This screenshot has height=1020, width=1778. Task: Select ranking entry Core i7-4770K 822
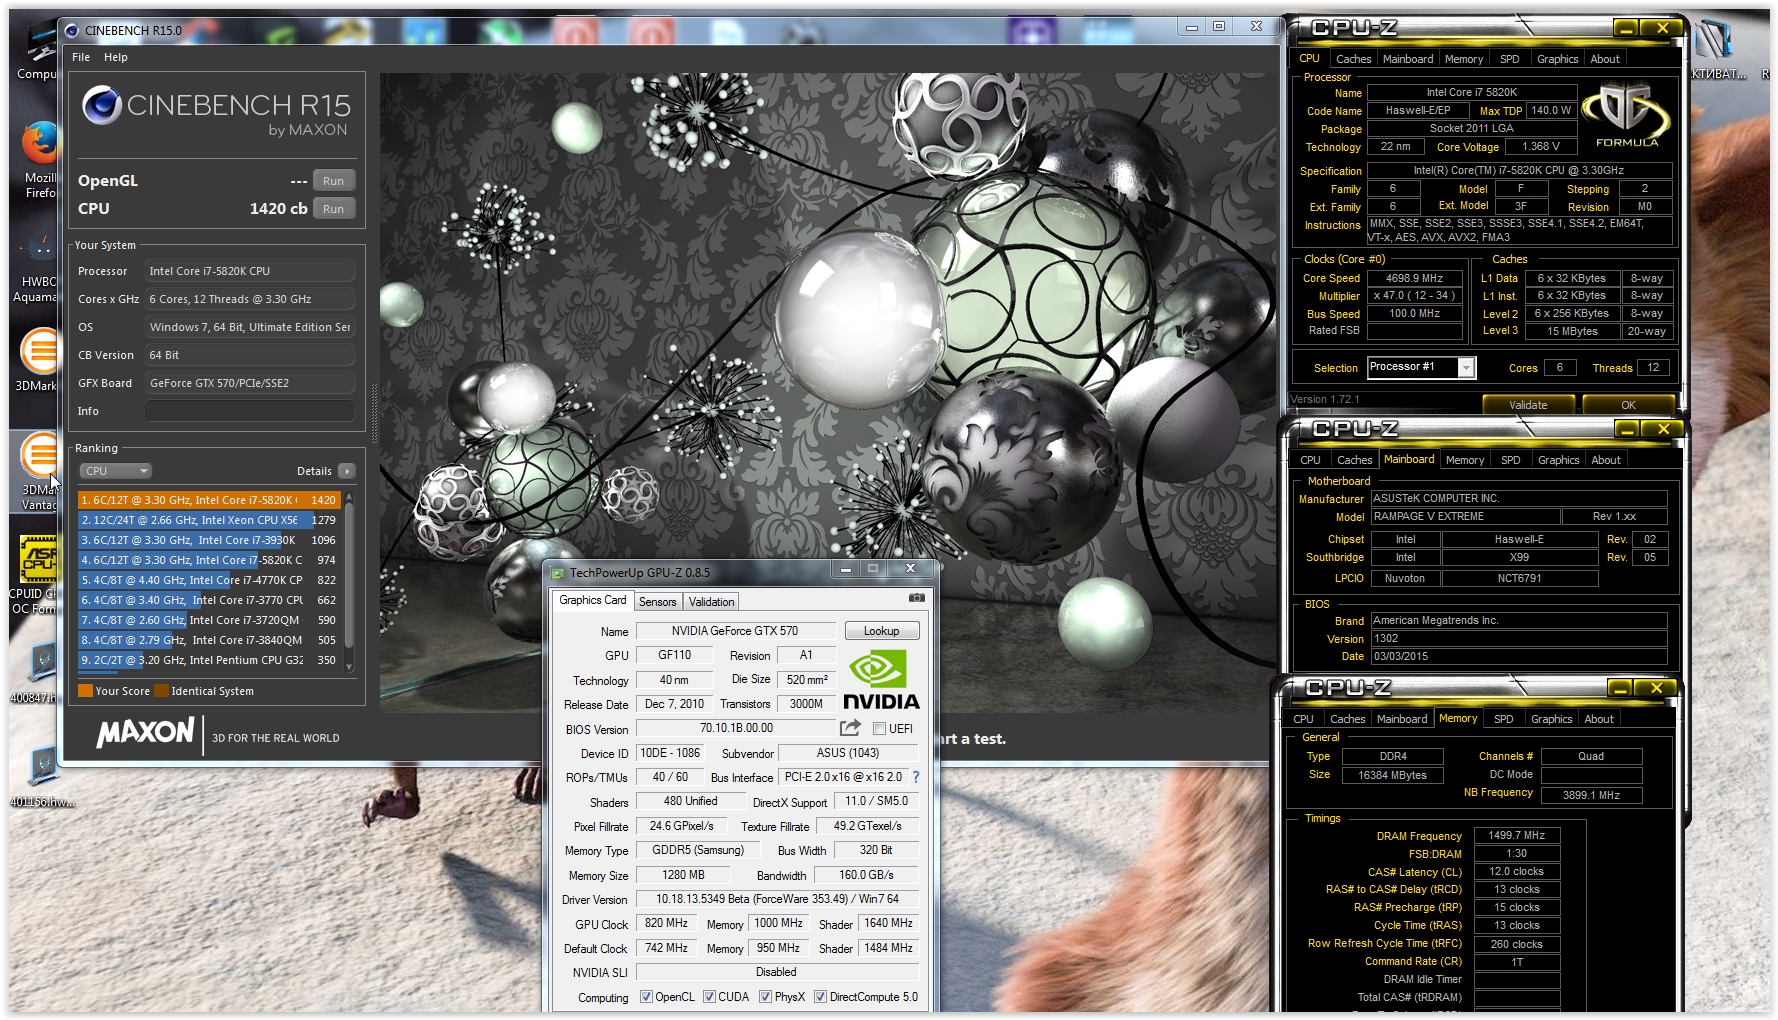209,580
